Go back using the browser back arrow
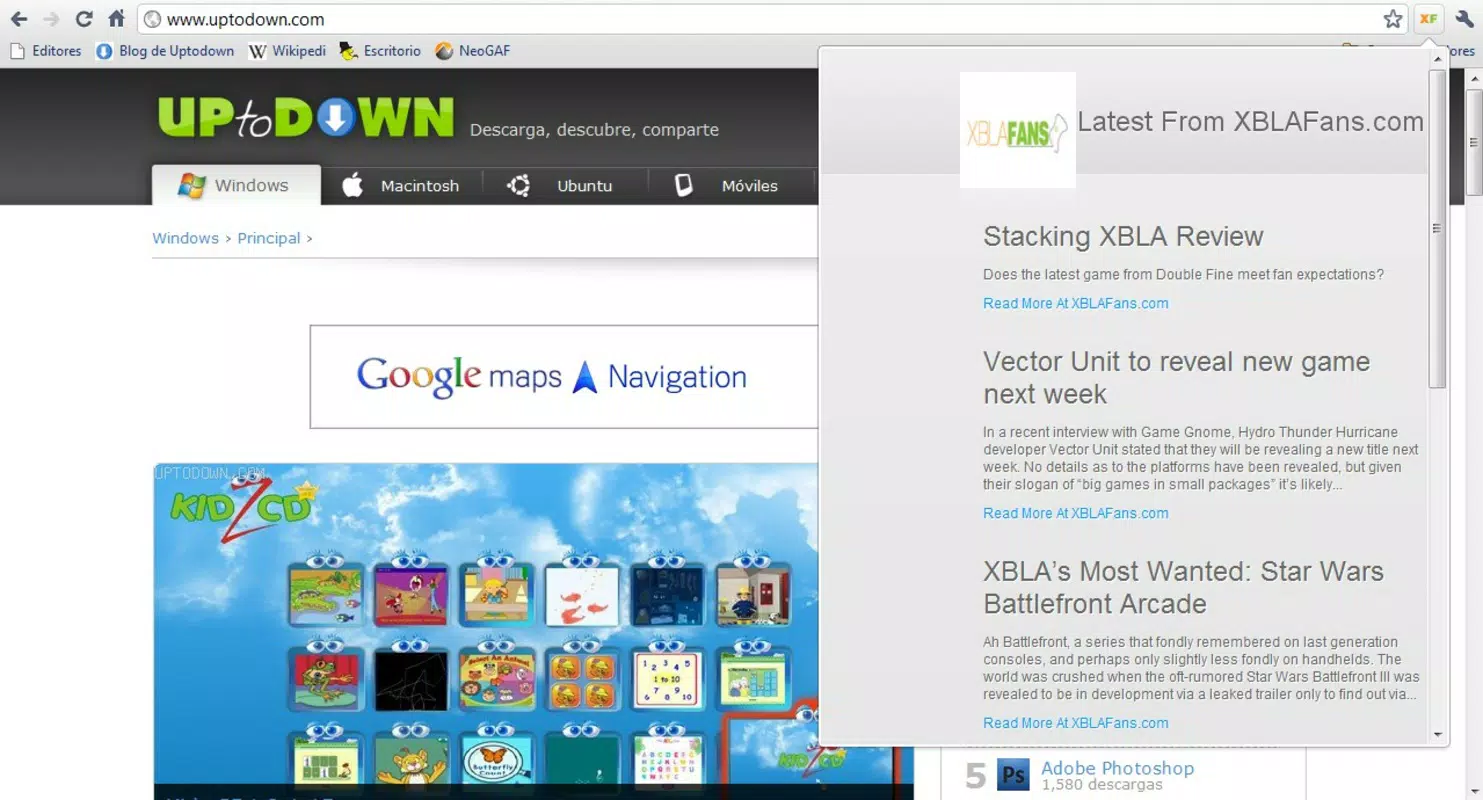The image size is (1483, 800). click(19, 19)
